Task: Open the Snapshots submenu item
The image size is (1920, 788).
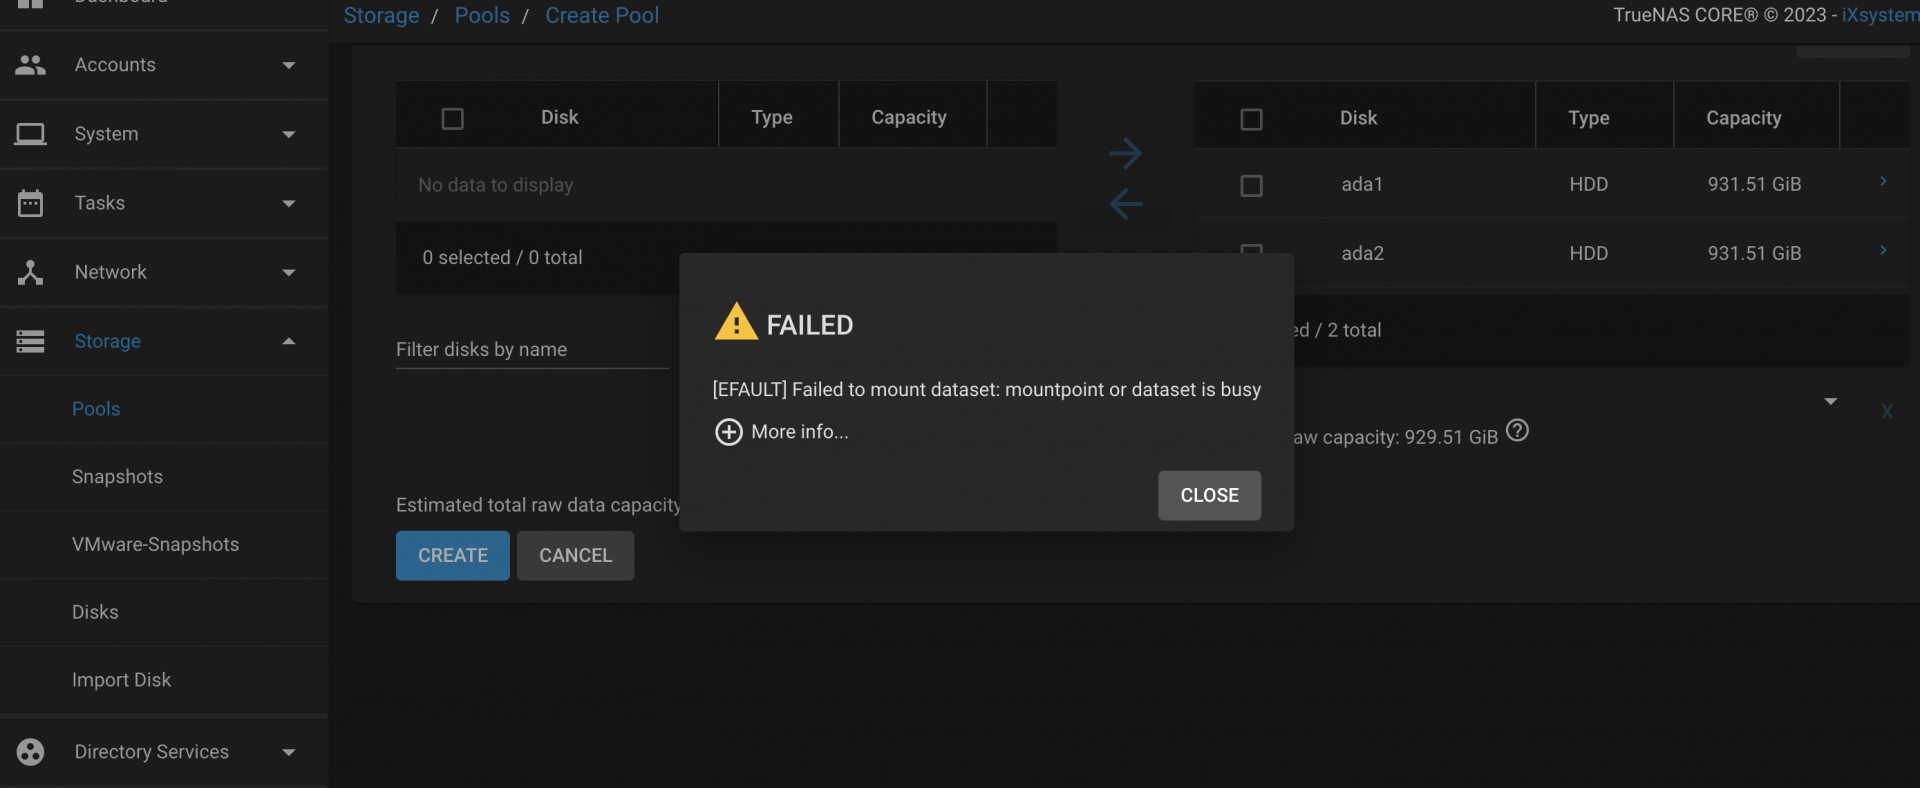Action: (117, 477)
